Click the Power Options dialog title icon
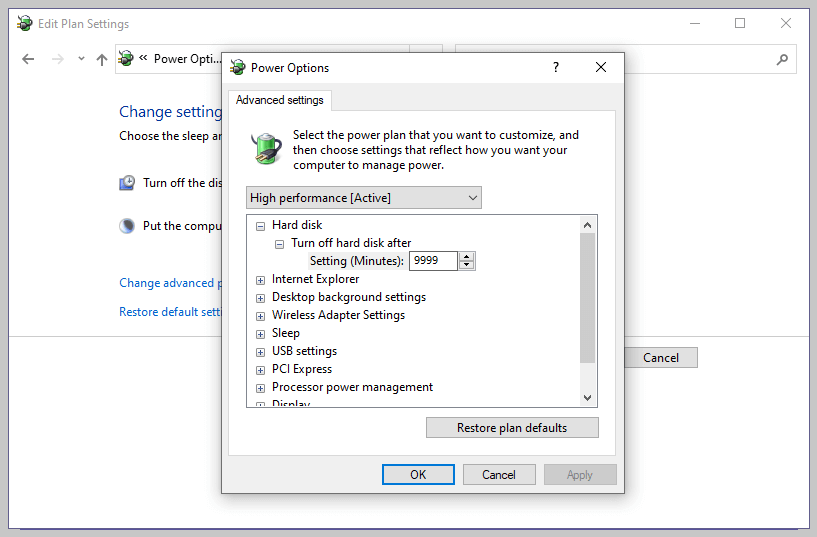This screenshot has width=817, height=537. click(x=238, y=68)
